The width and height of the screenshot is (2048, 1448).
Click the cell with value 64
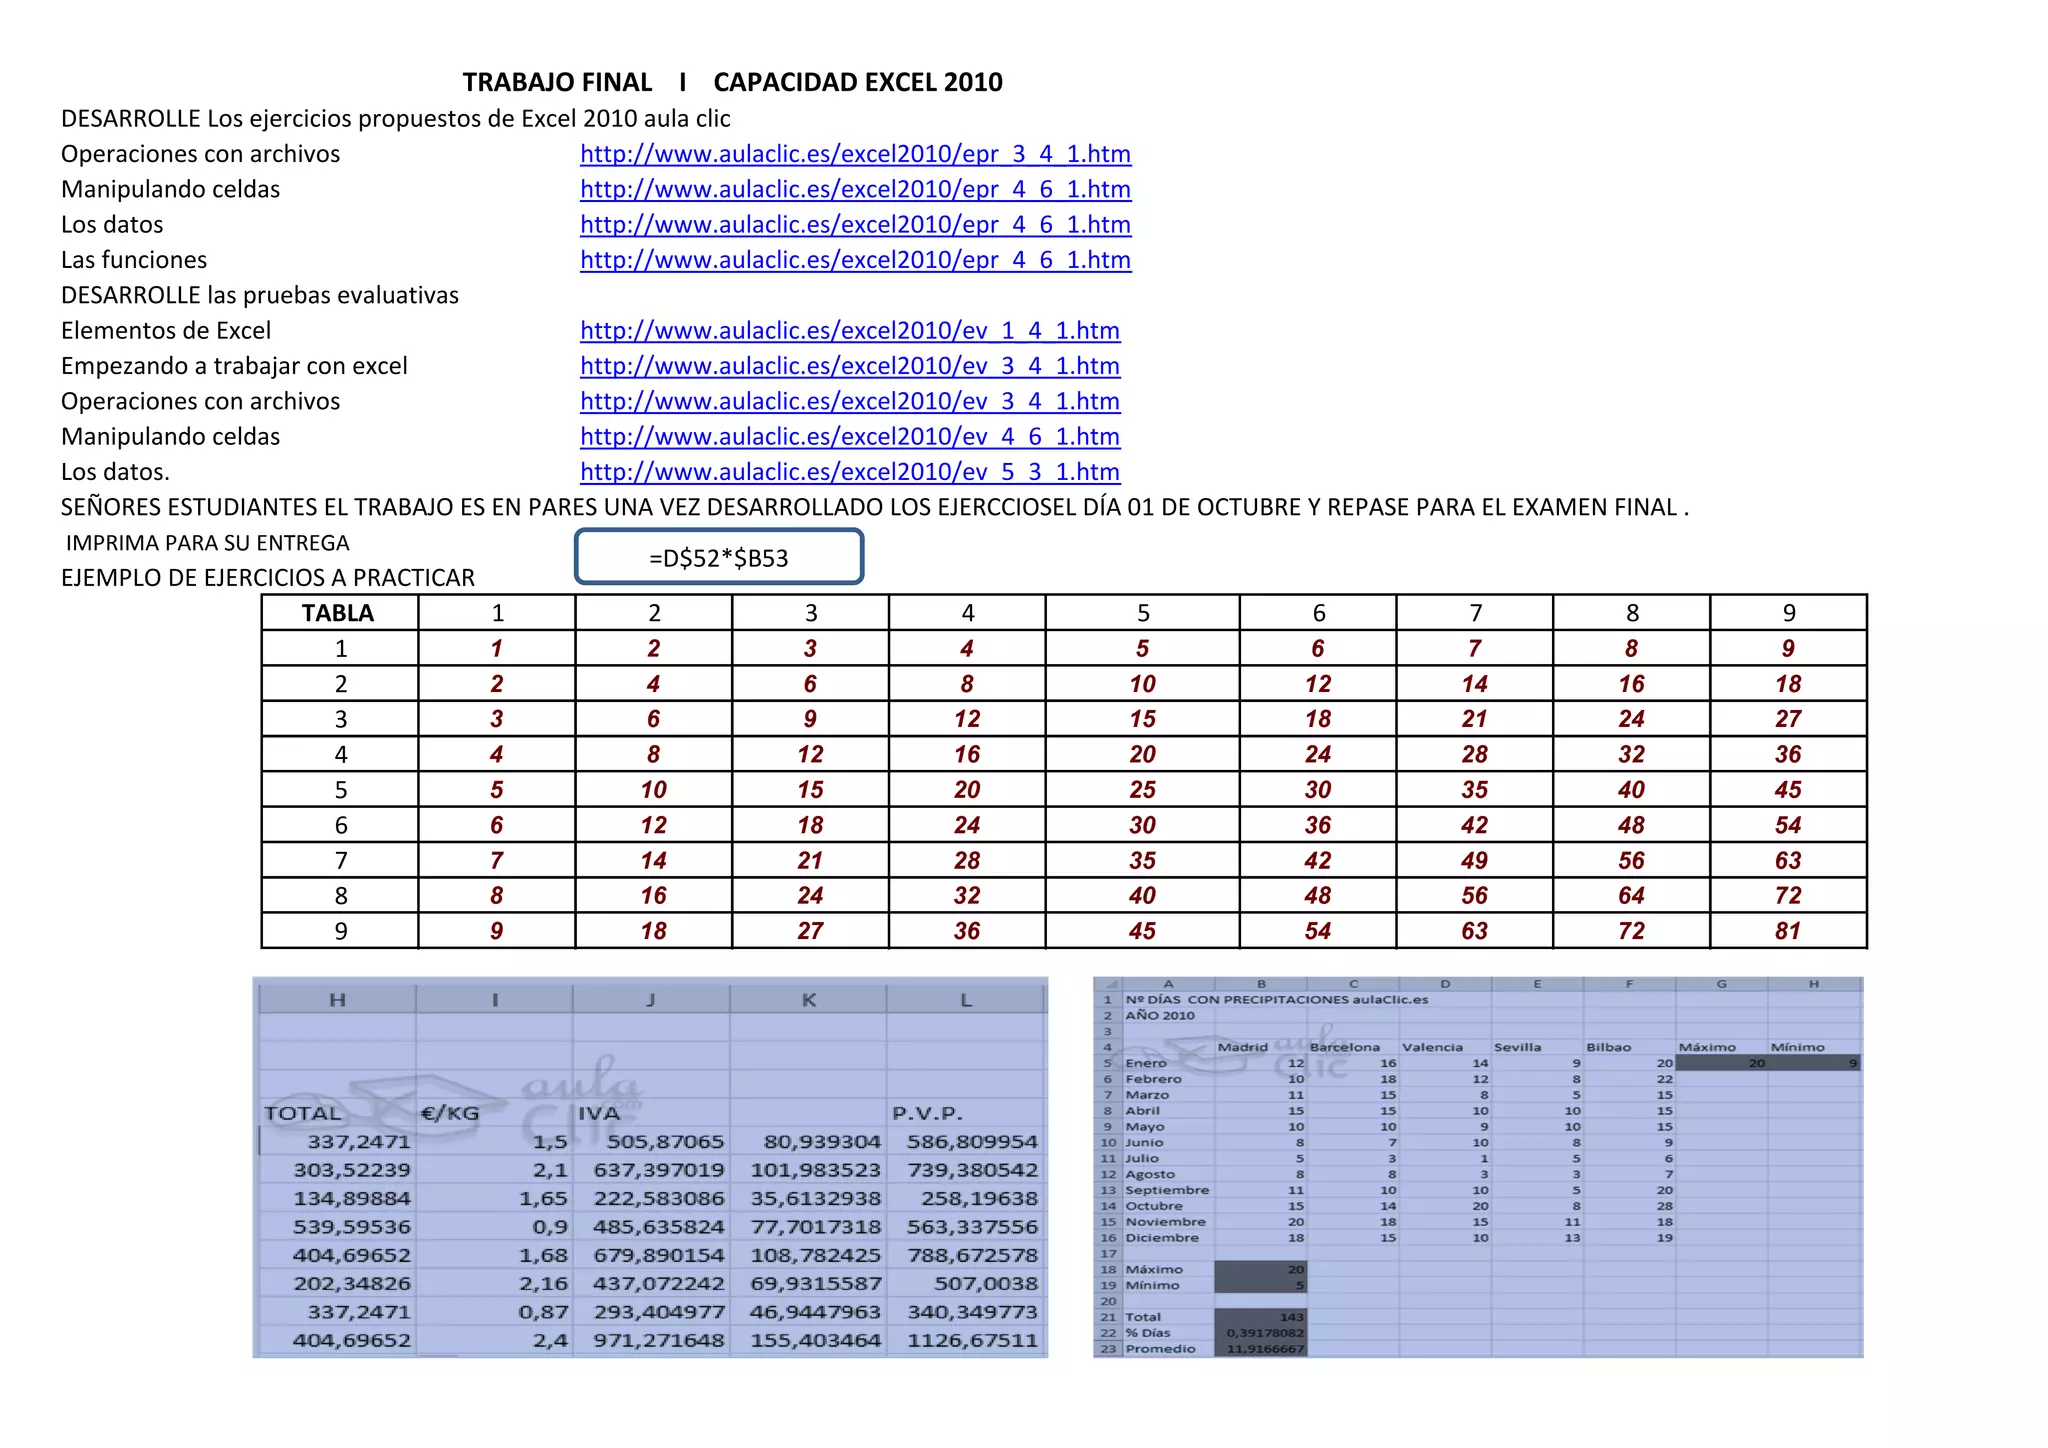tap(1631, 896)
